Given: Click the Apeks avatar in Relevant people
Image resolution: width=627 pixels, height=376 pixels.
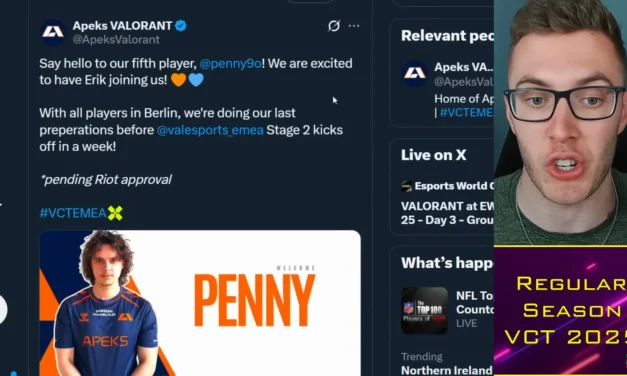Looking at the screenshot, I should pos(415,74).
